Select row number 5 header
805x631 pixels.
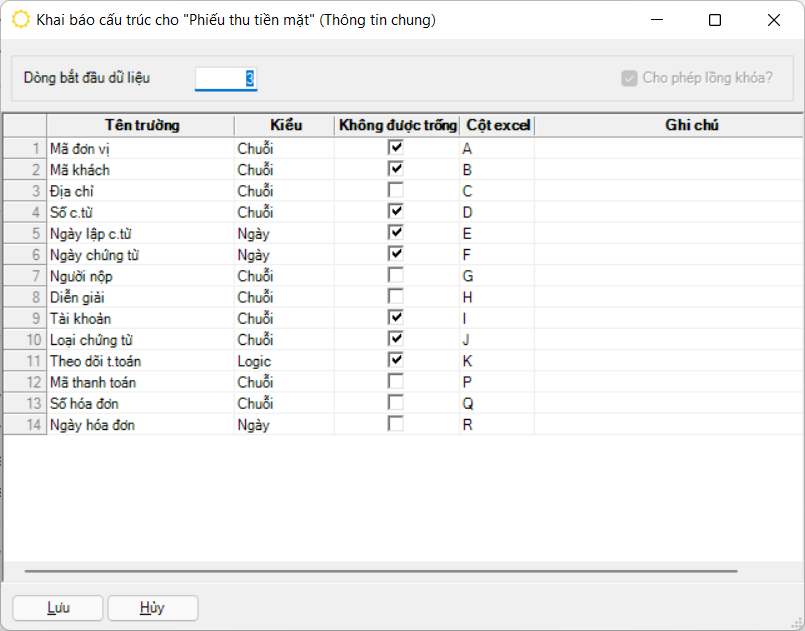coord(25,233)
